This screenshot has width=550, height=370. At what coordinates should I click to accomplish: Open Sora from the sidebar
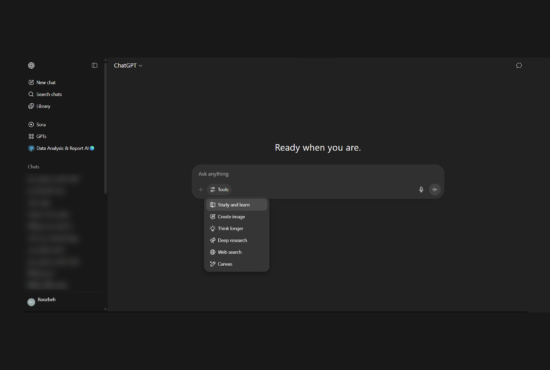[37, 125]
